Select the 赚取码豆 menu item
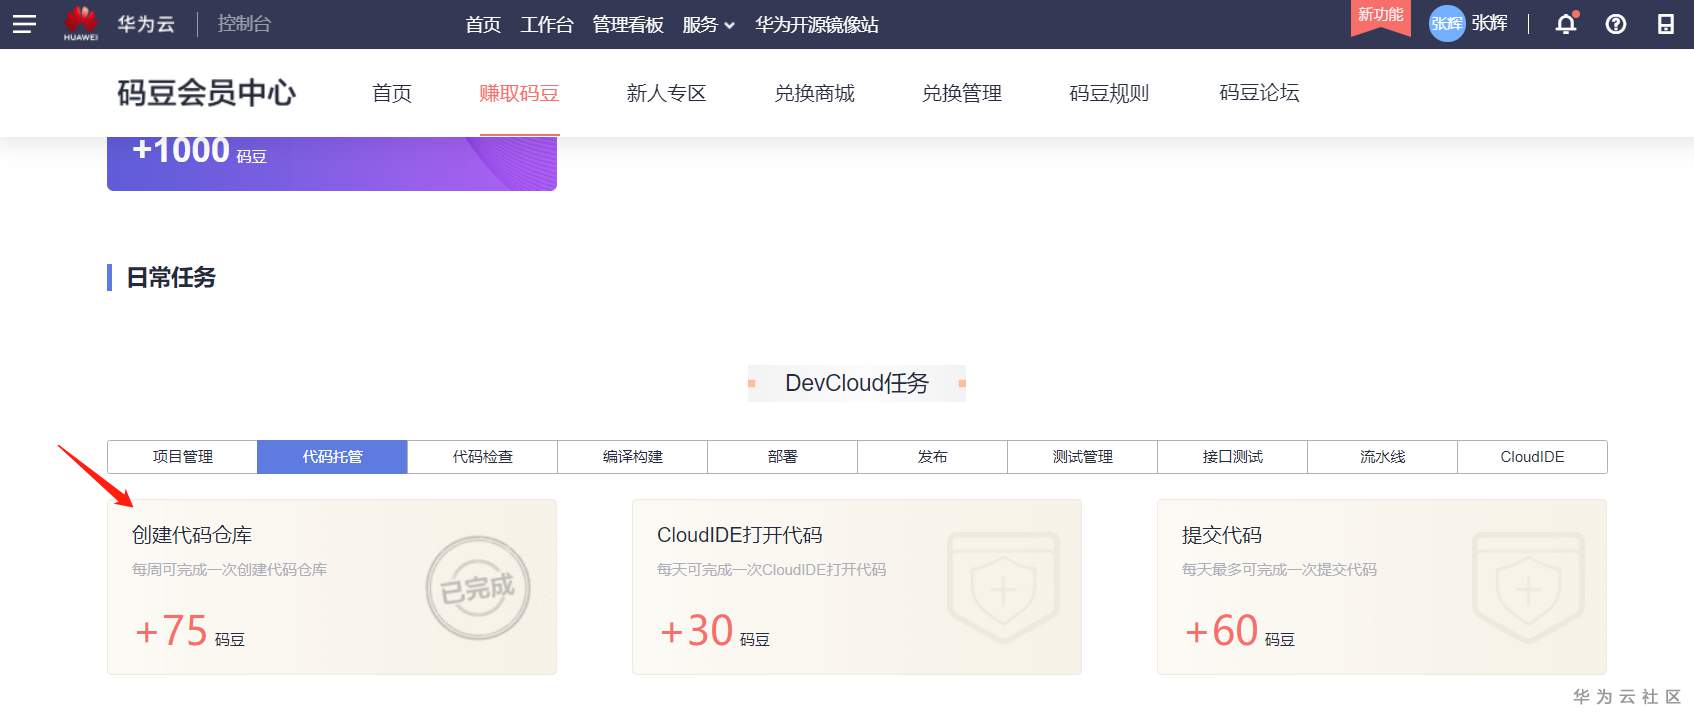The image size is (1694, 722). pos(519,93)
